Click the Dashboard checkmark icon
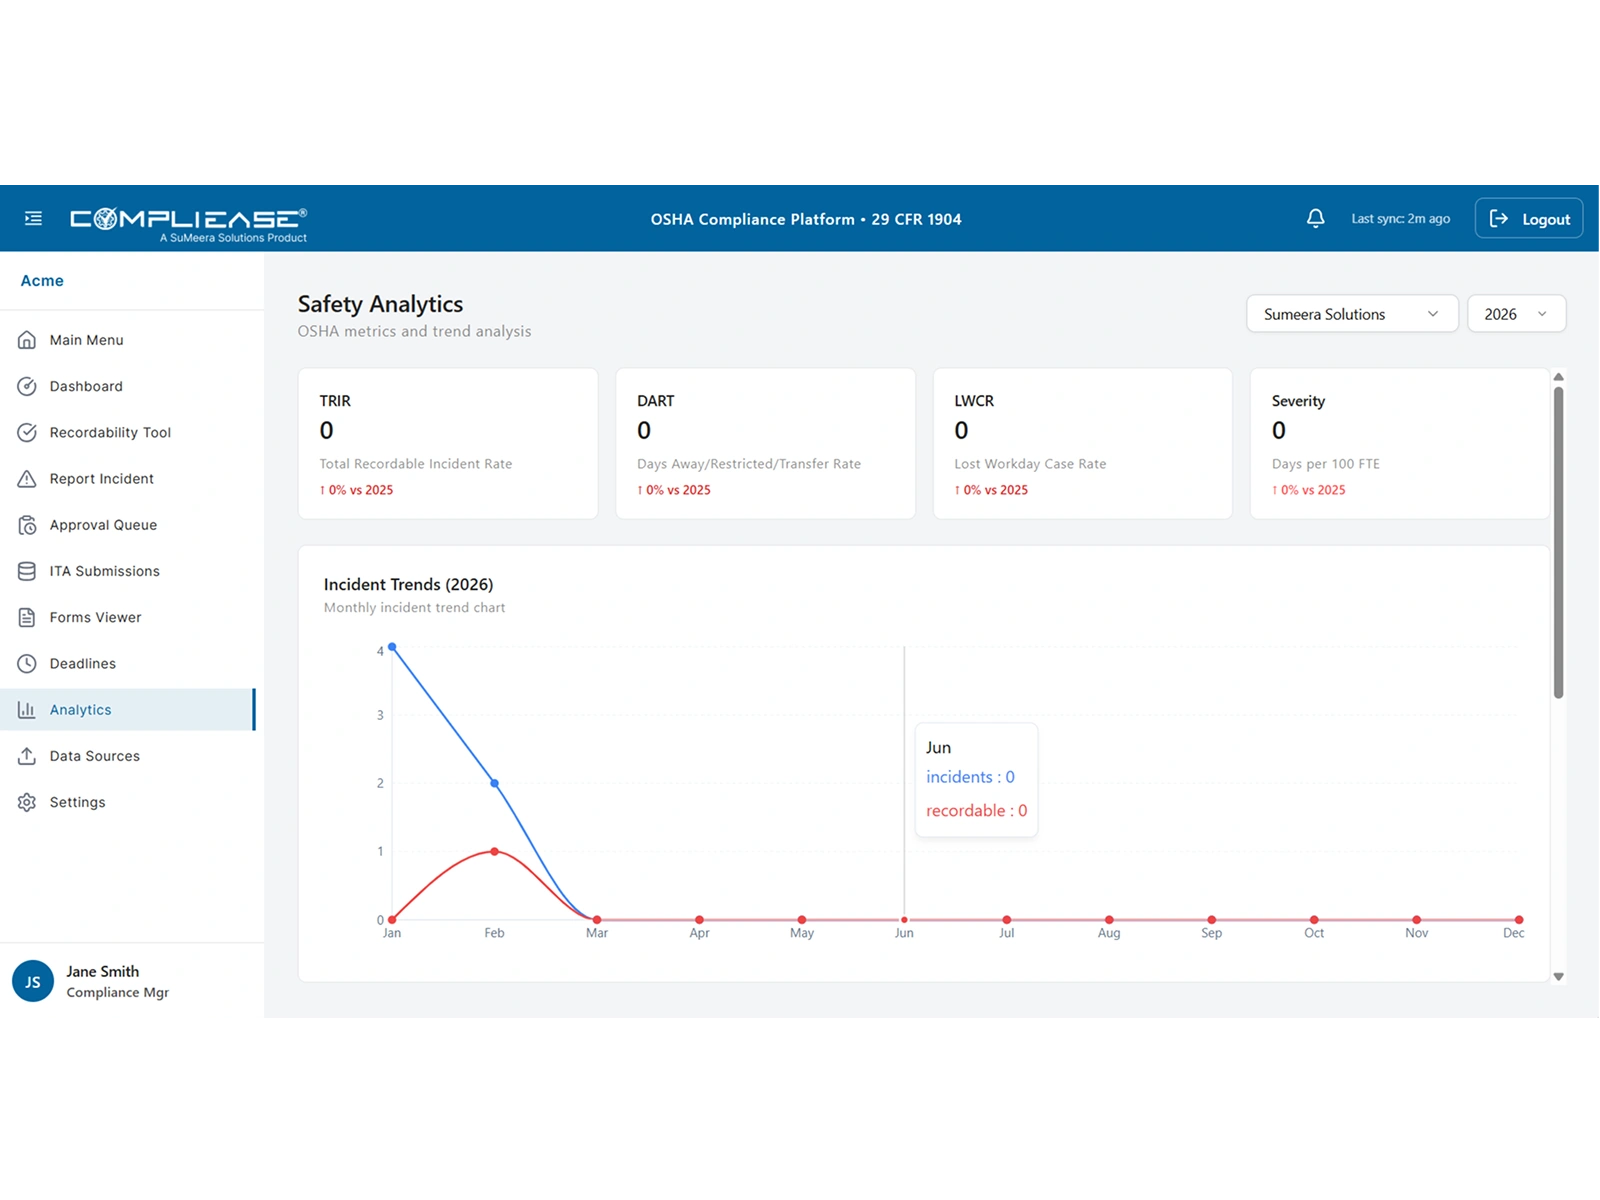 coord(27,386)
